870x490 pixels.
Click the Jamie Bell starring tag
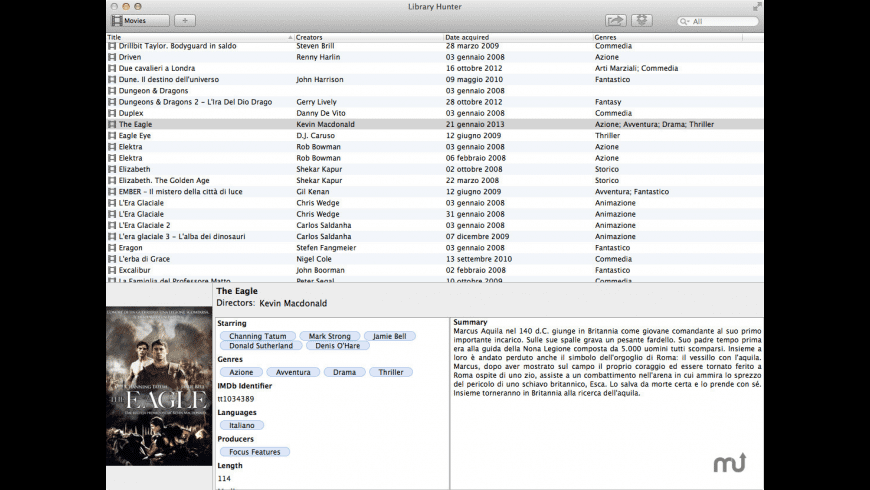[390, 336]
